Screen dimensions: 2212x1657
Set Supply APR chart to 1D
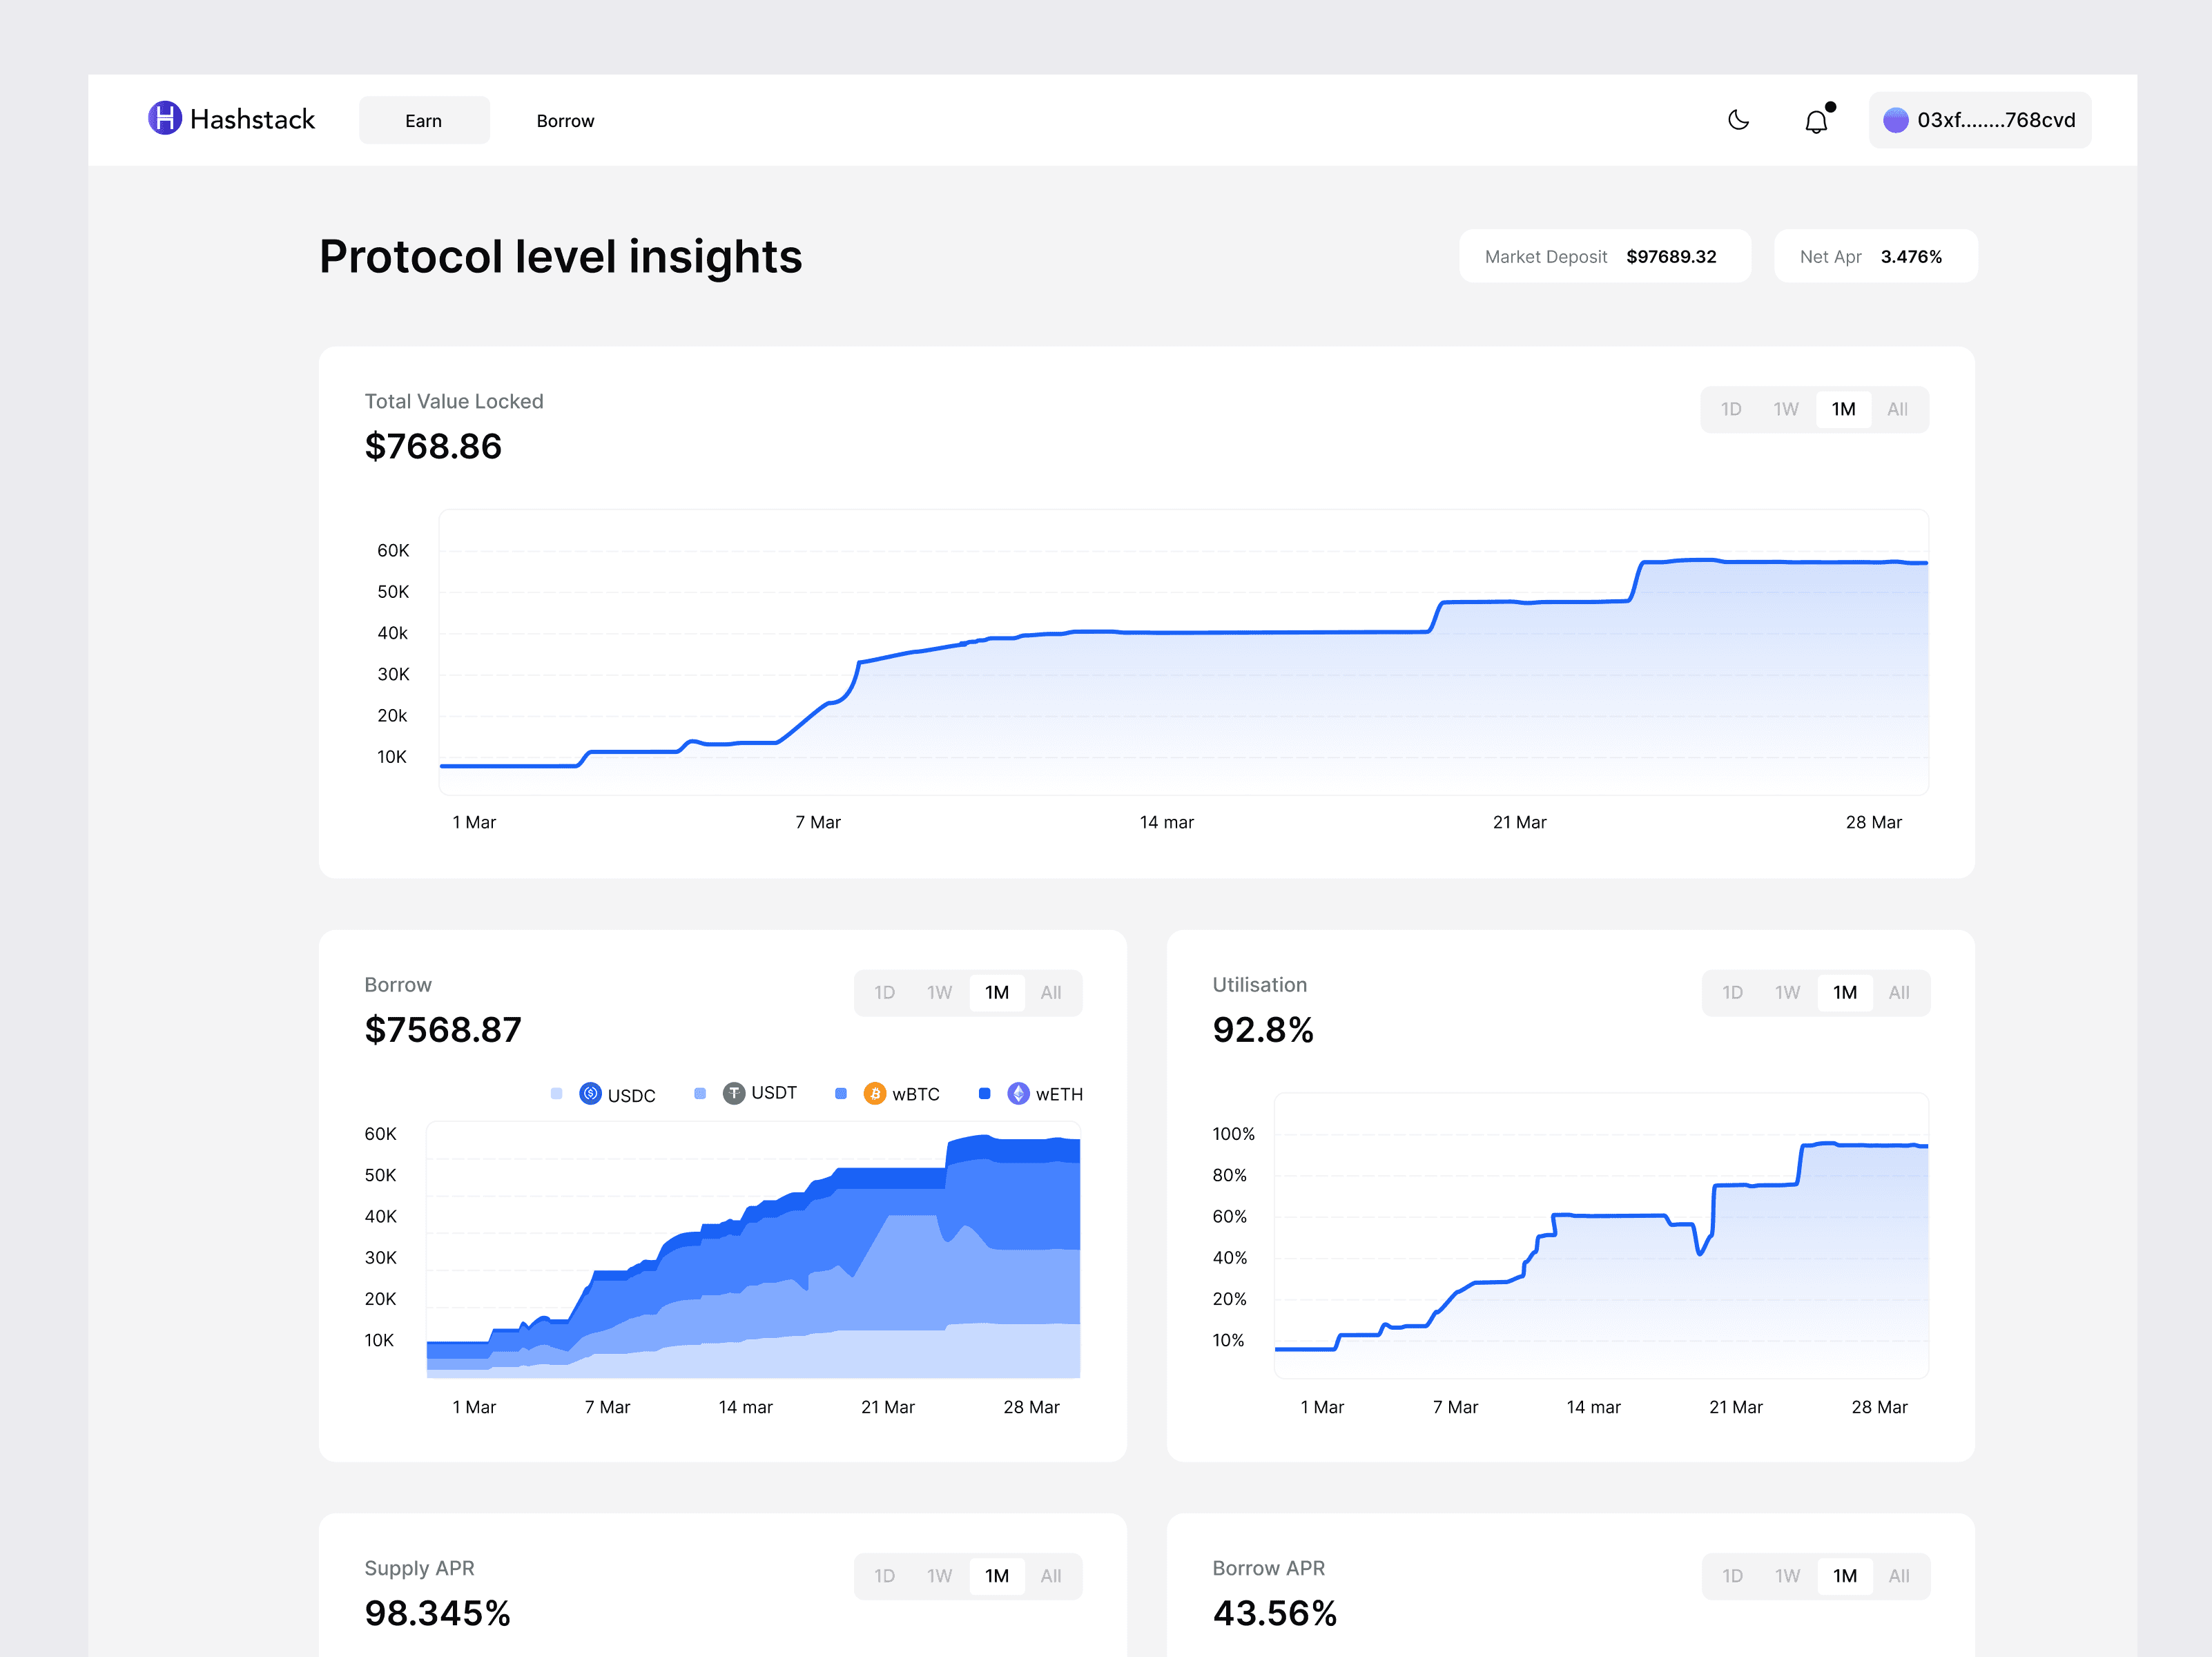point(884,1576)
